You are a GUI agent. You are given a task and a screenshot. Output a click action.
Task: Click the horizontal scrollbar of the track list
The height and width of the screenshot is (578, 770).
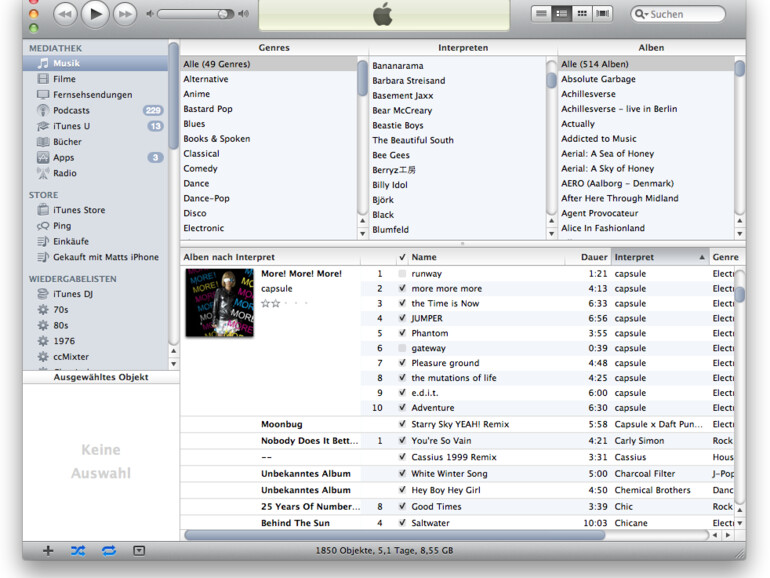coord(395,535)
